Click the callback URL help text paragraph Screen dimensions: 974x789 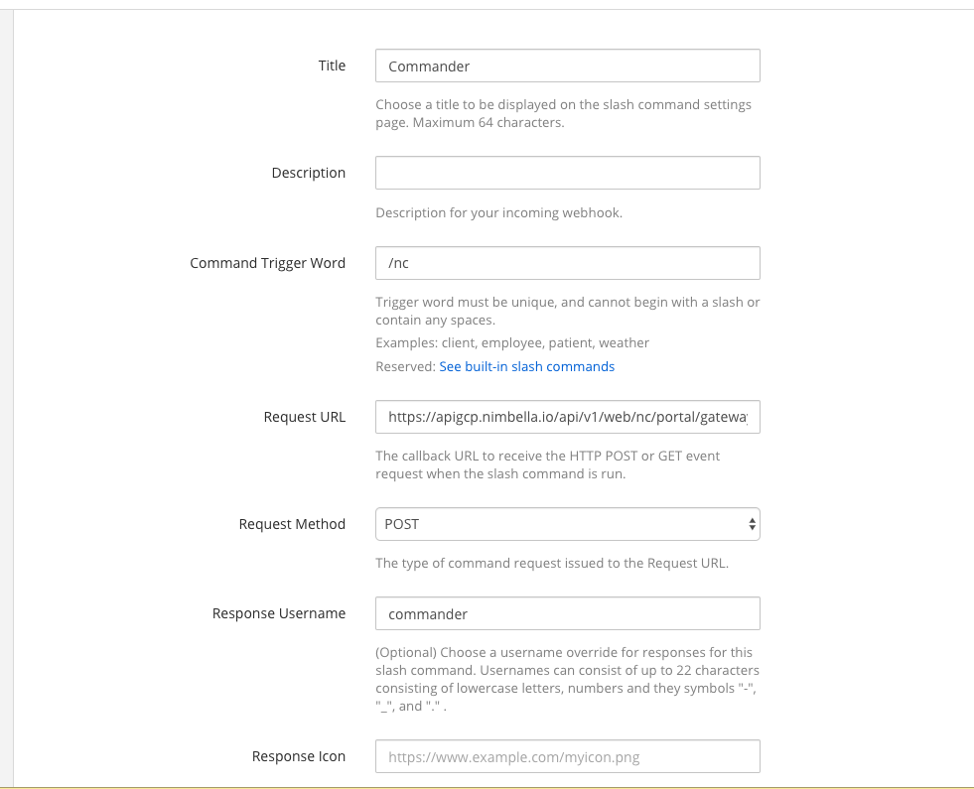click(548, 464)
